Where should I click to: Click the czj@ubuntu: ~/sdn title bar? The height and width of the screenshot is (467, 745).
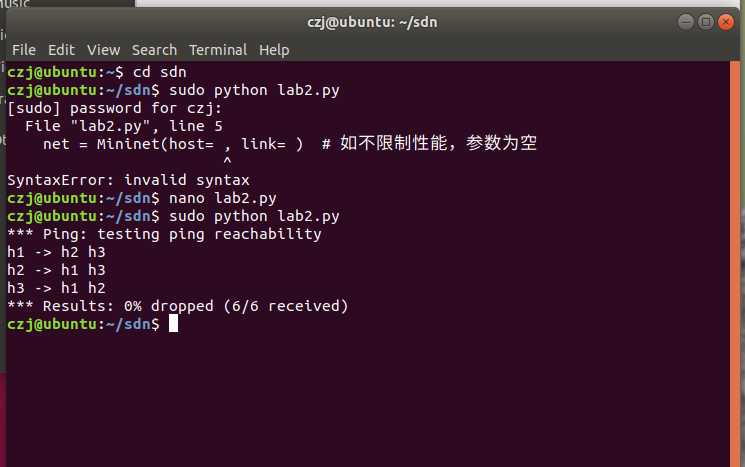(372, 22)
